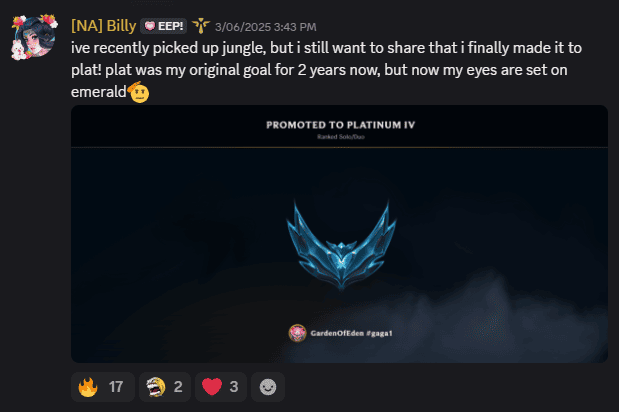
Task: Click the GardenOfEden summoner profile icon
Action: 297,333
